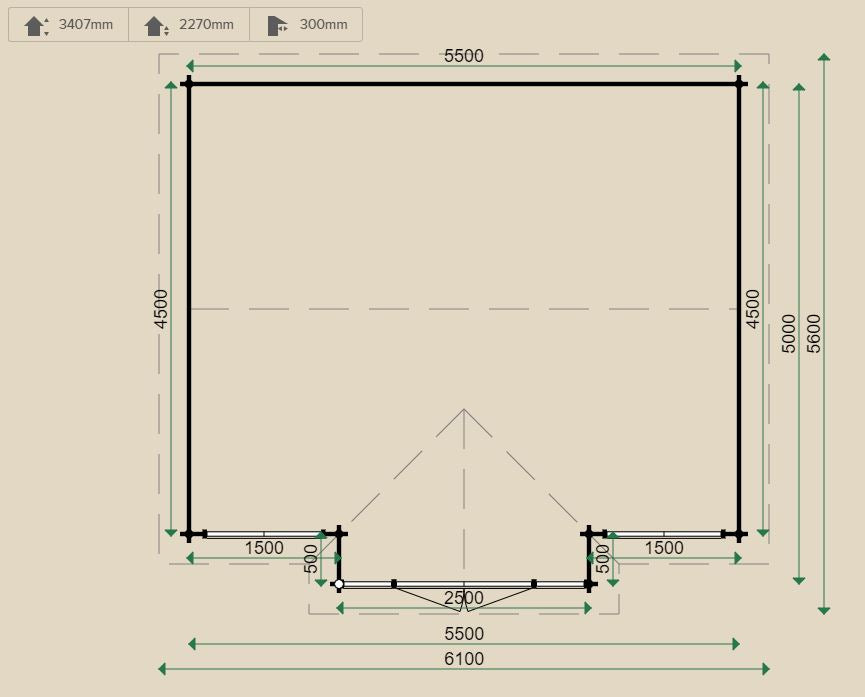Click the total ridge height house icon
The image size is (865, 697).
35,25
